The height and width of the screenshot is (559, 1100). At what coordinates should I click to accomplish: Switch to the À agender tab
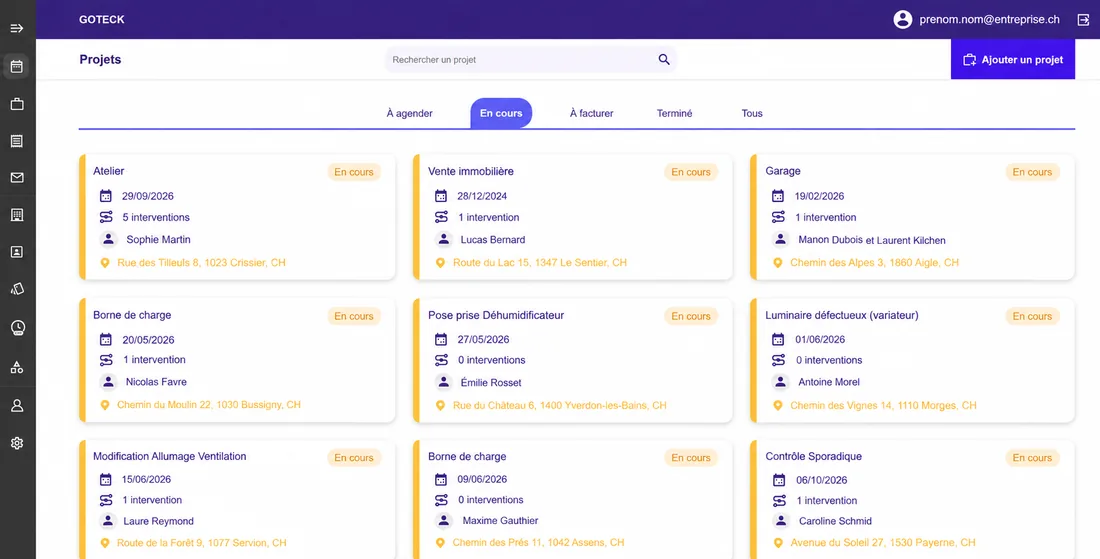point(410,114)
